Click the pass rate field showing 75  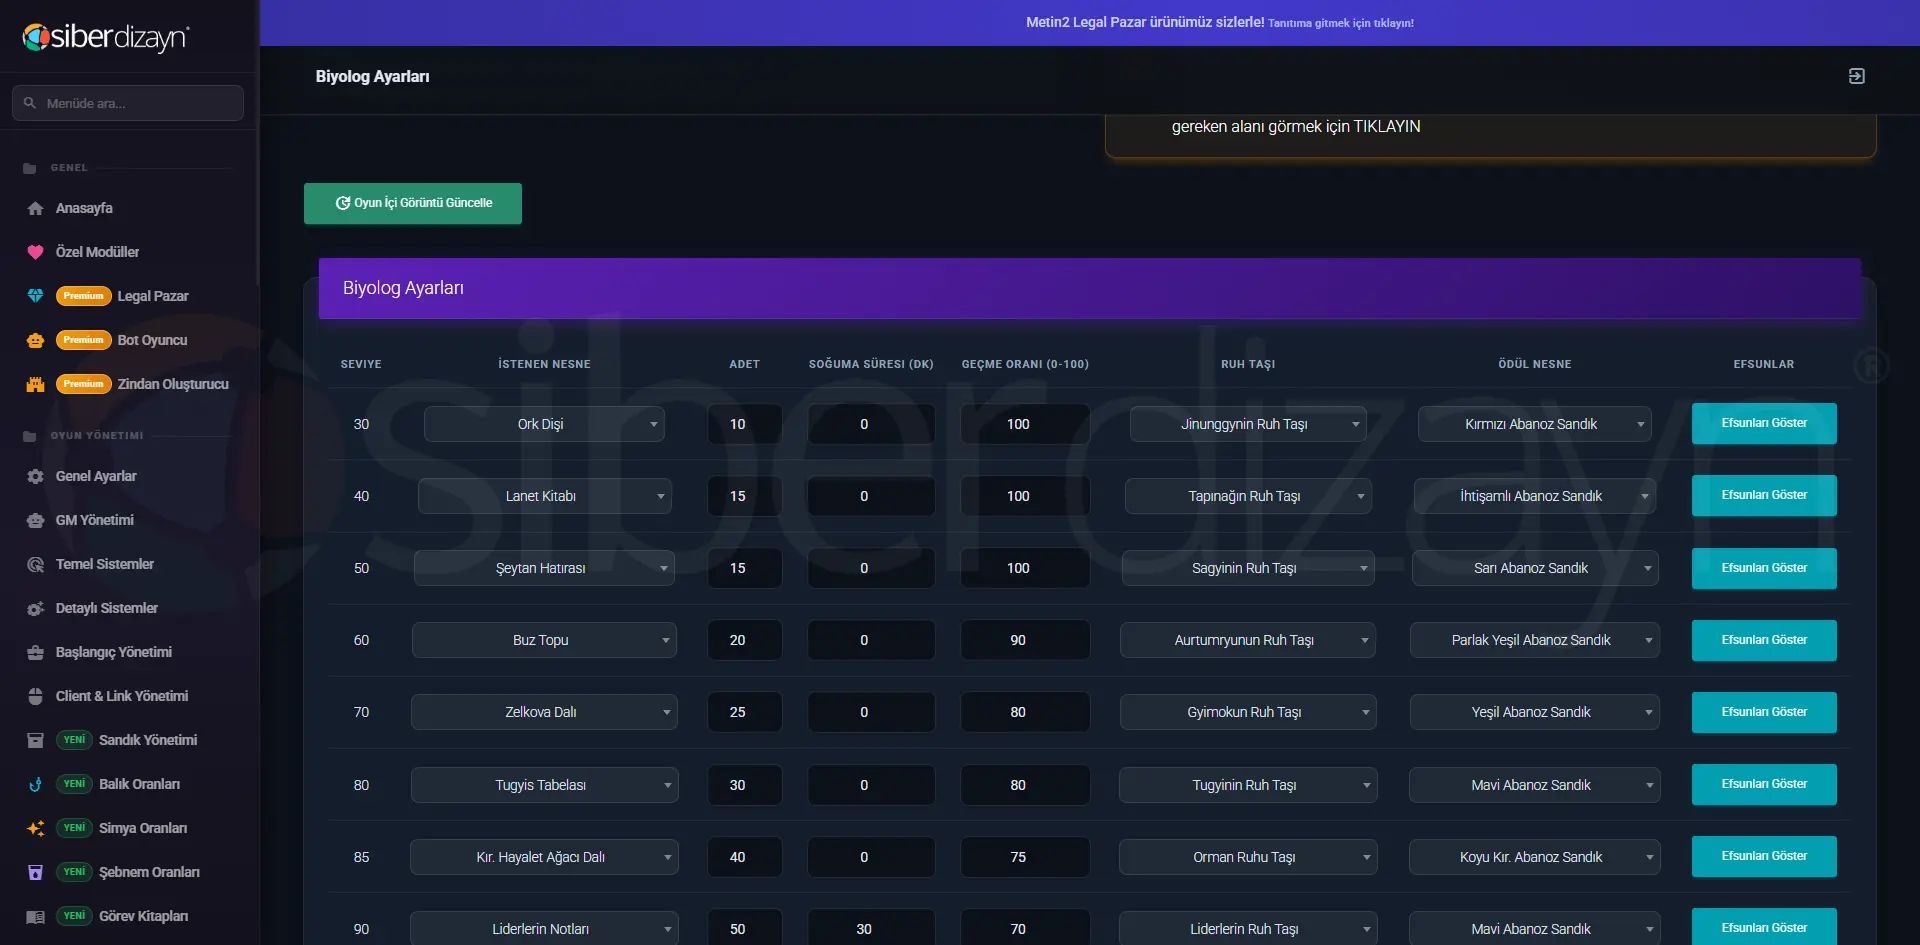click(1025, 857)
